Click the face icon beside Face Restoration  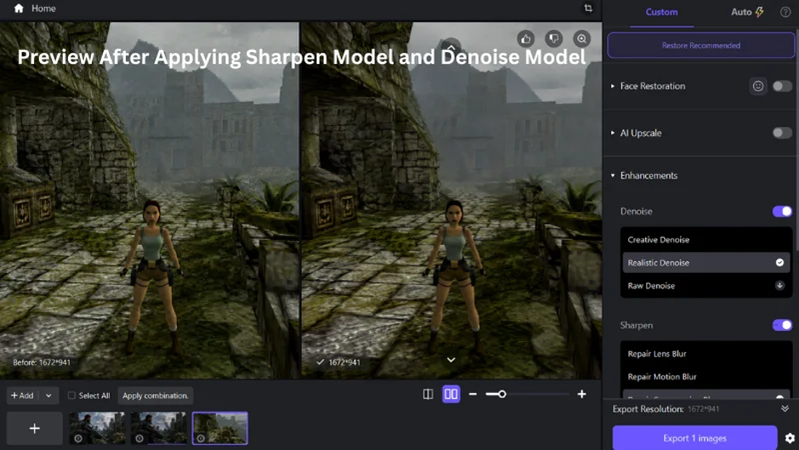758,86
